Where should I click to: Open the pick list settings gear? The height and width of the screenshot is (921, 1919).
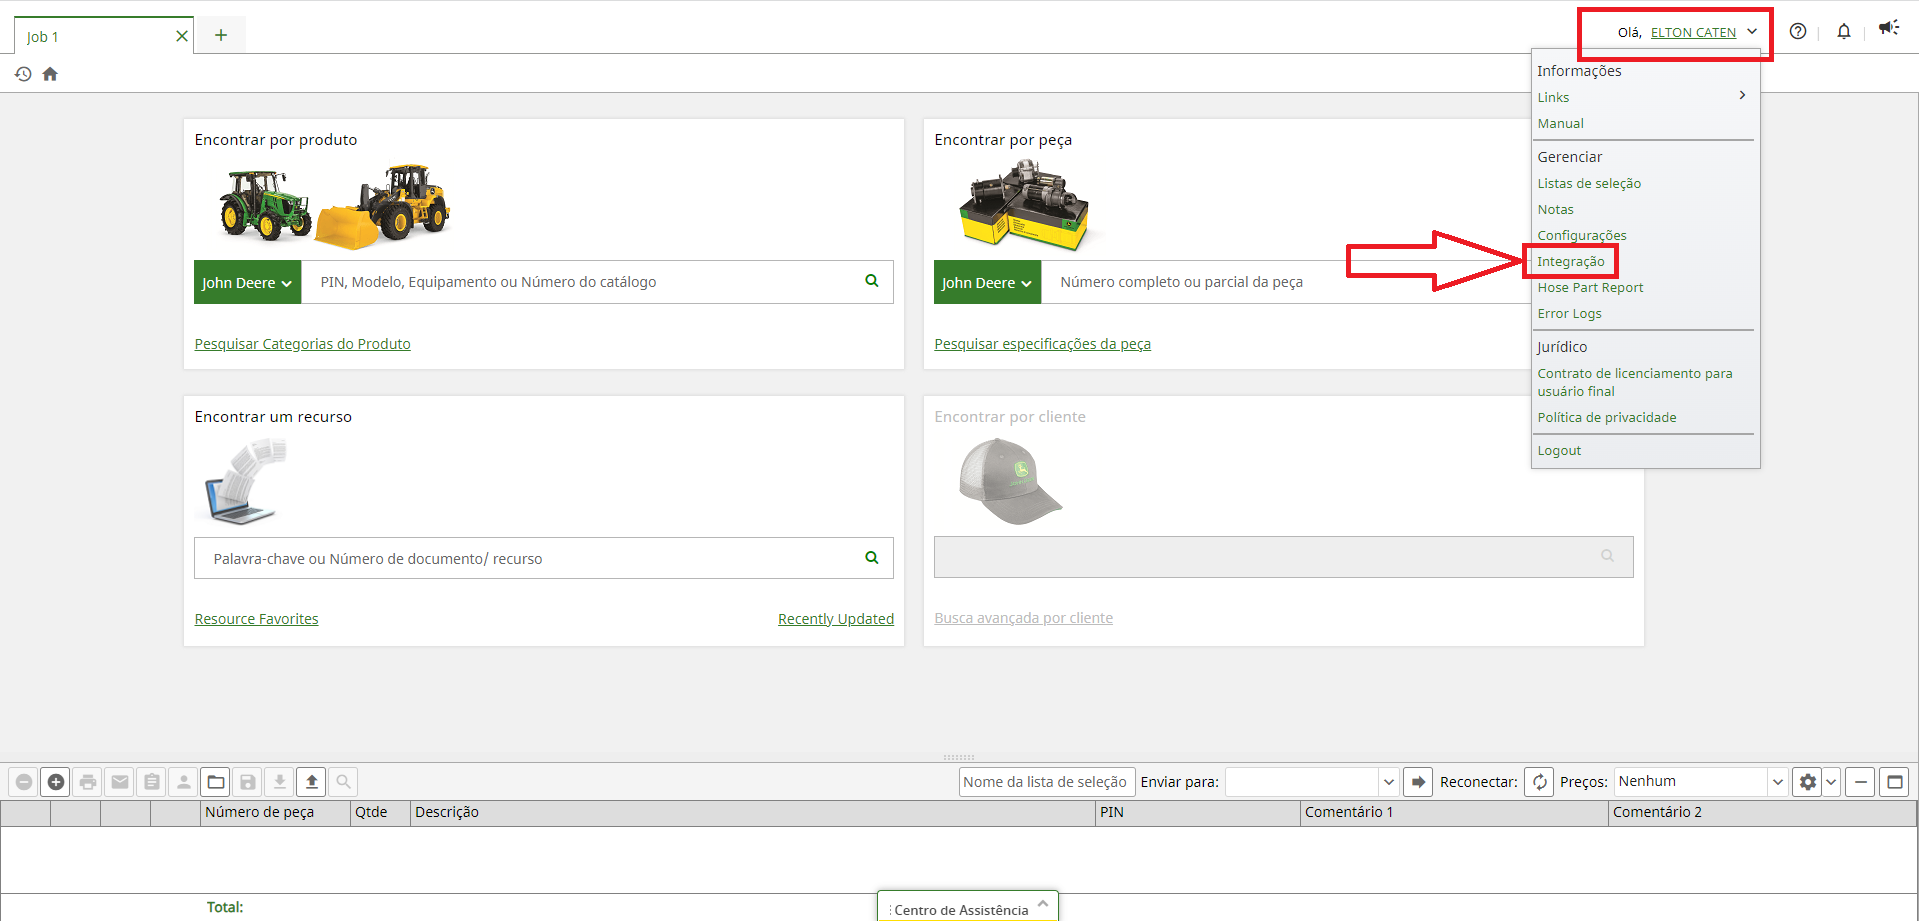pyautogui.click(x=1808, y=782)
